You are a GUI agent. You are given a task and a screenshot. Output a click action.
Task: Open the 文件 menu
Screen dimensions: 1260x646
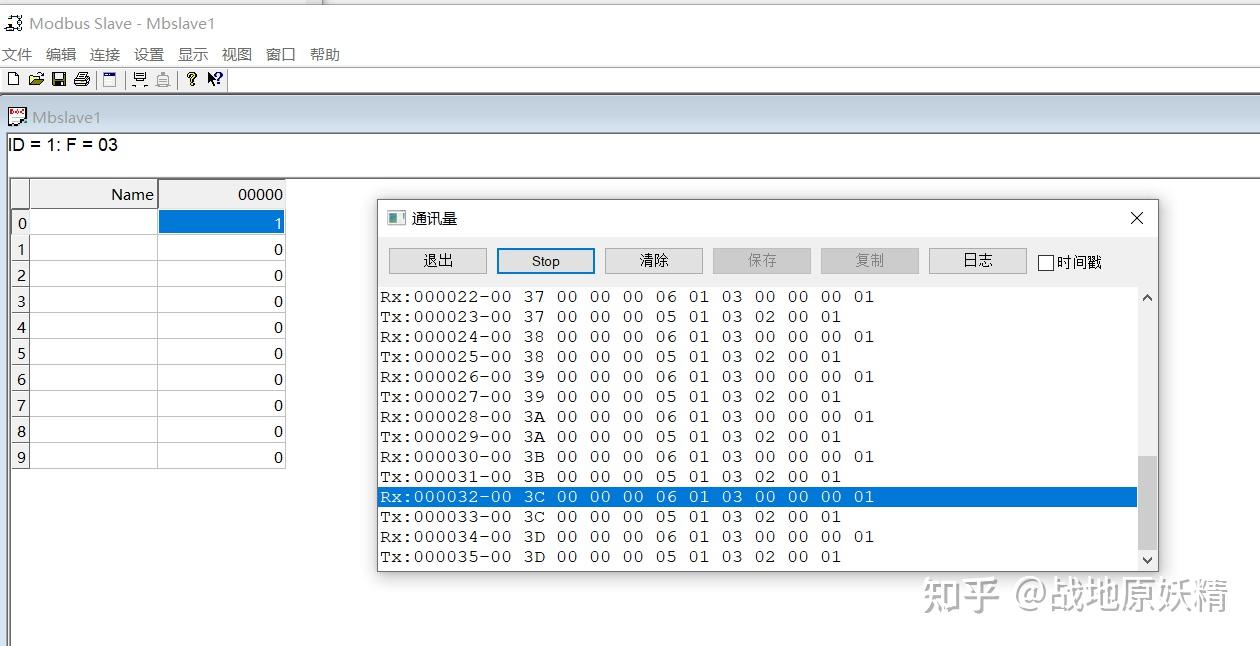[17, 55]
